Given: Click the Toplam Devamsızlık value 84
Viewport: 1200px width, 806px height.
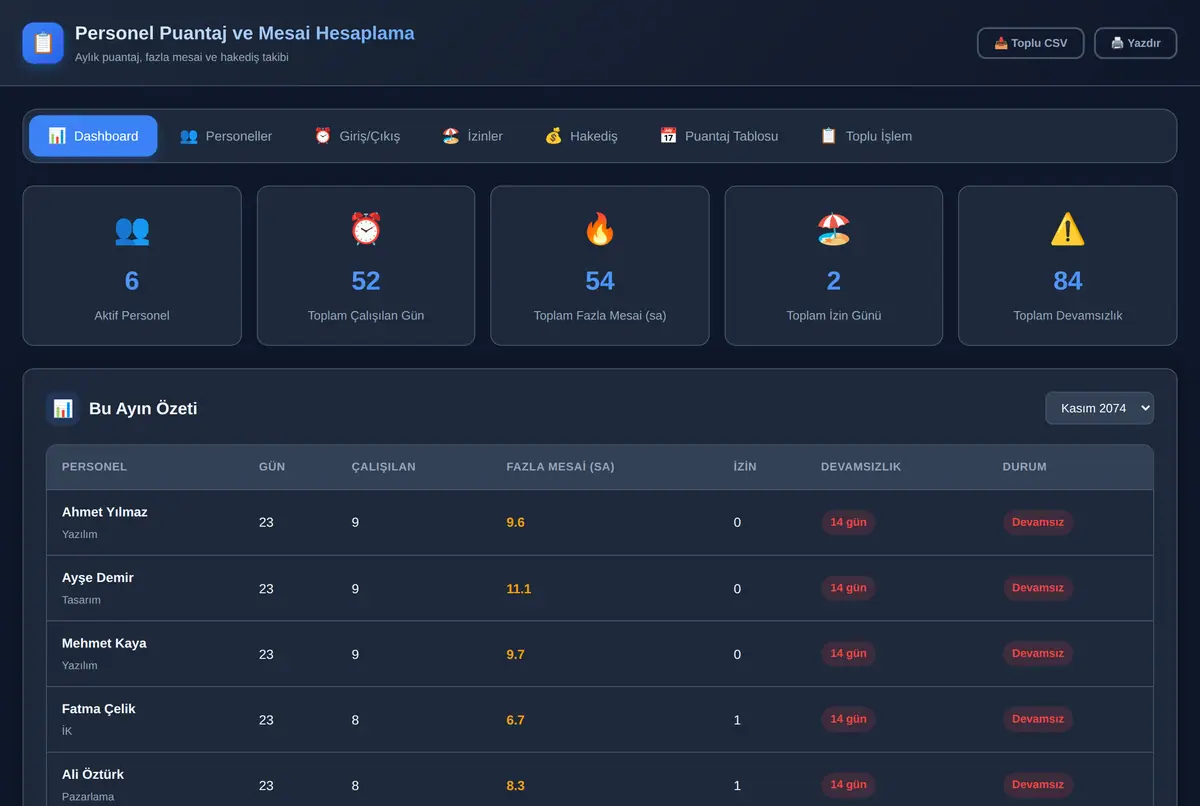Looking at the screenshot, I should [x=1068, y=281].
